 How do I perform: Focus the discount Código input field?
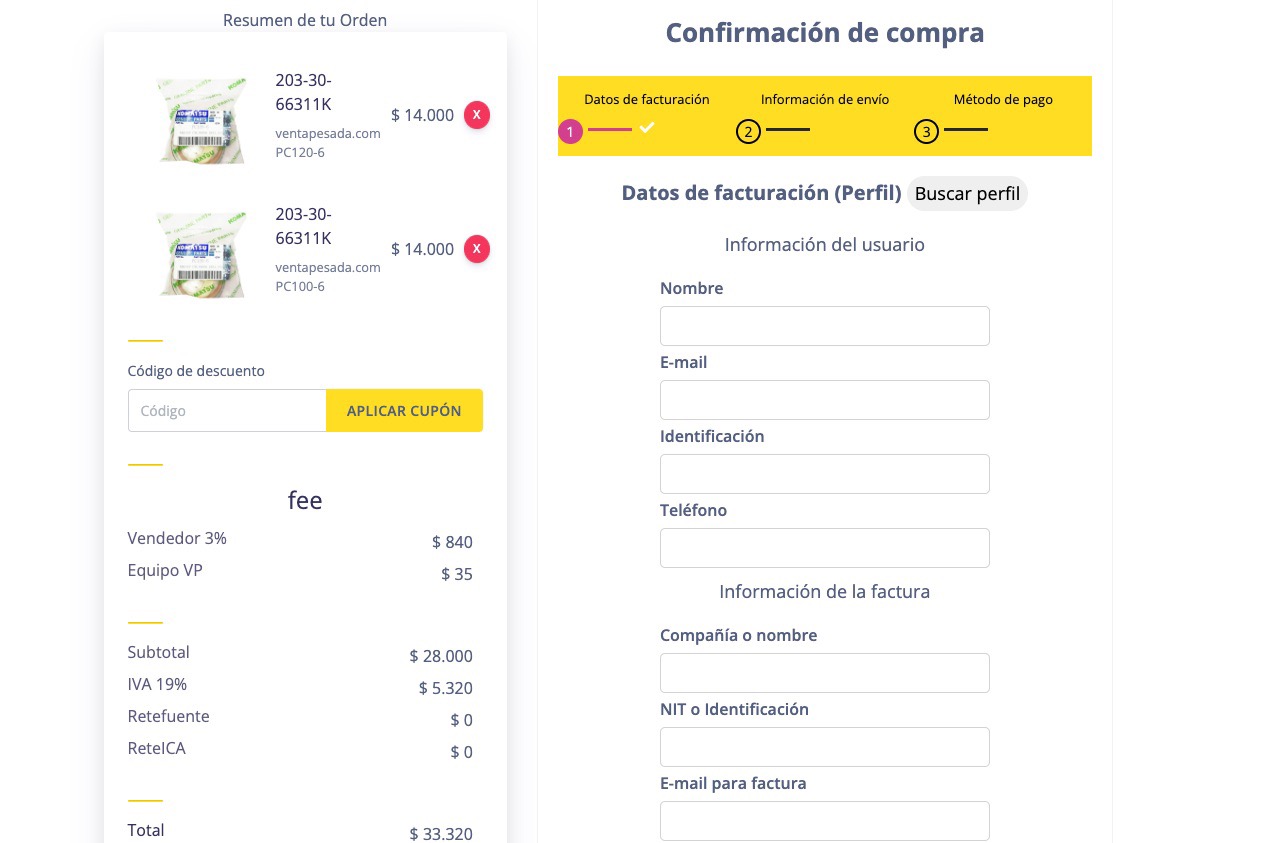pos(227,411)
